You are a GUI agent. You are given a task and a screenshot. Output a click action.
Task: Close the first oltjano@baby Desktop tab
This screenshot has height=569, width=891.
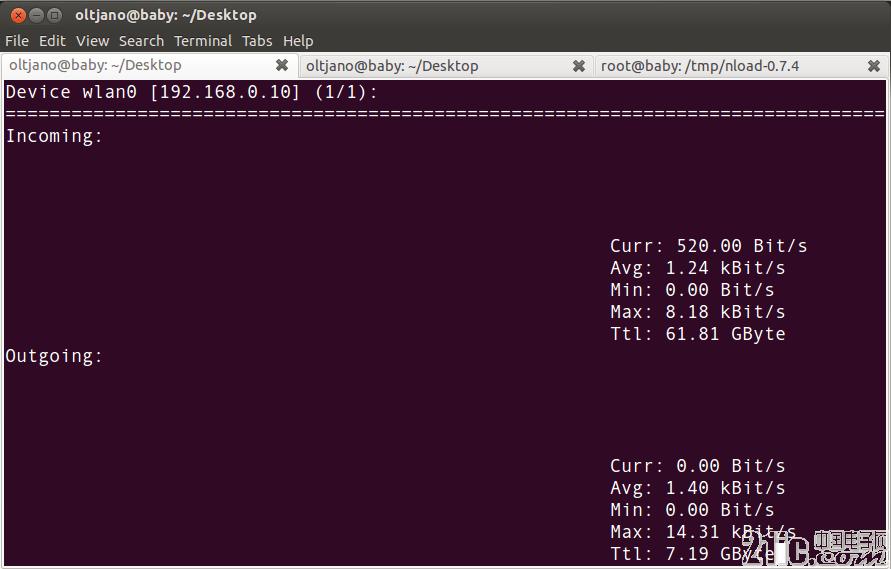(282, 66)
